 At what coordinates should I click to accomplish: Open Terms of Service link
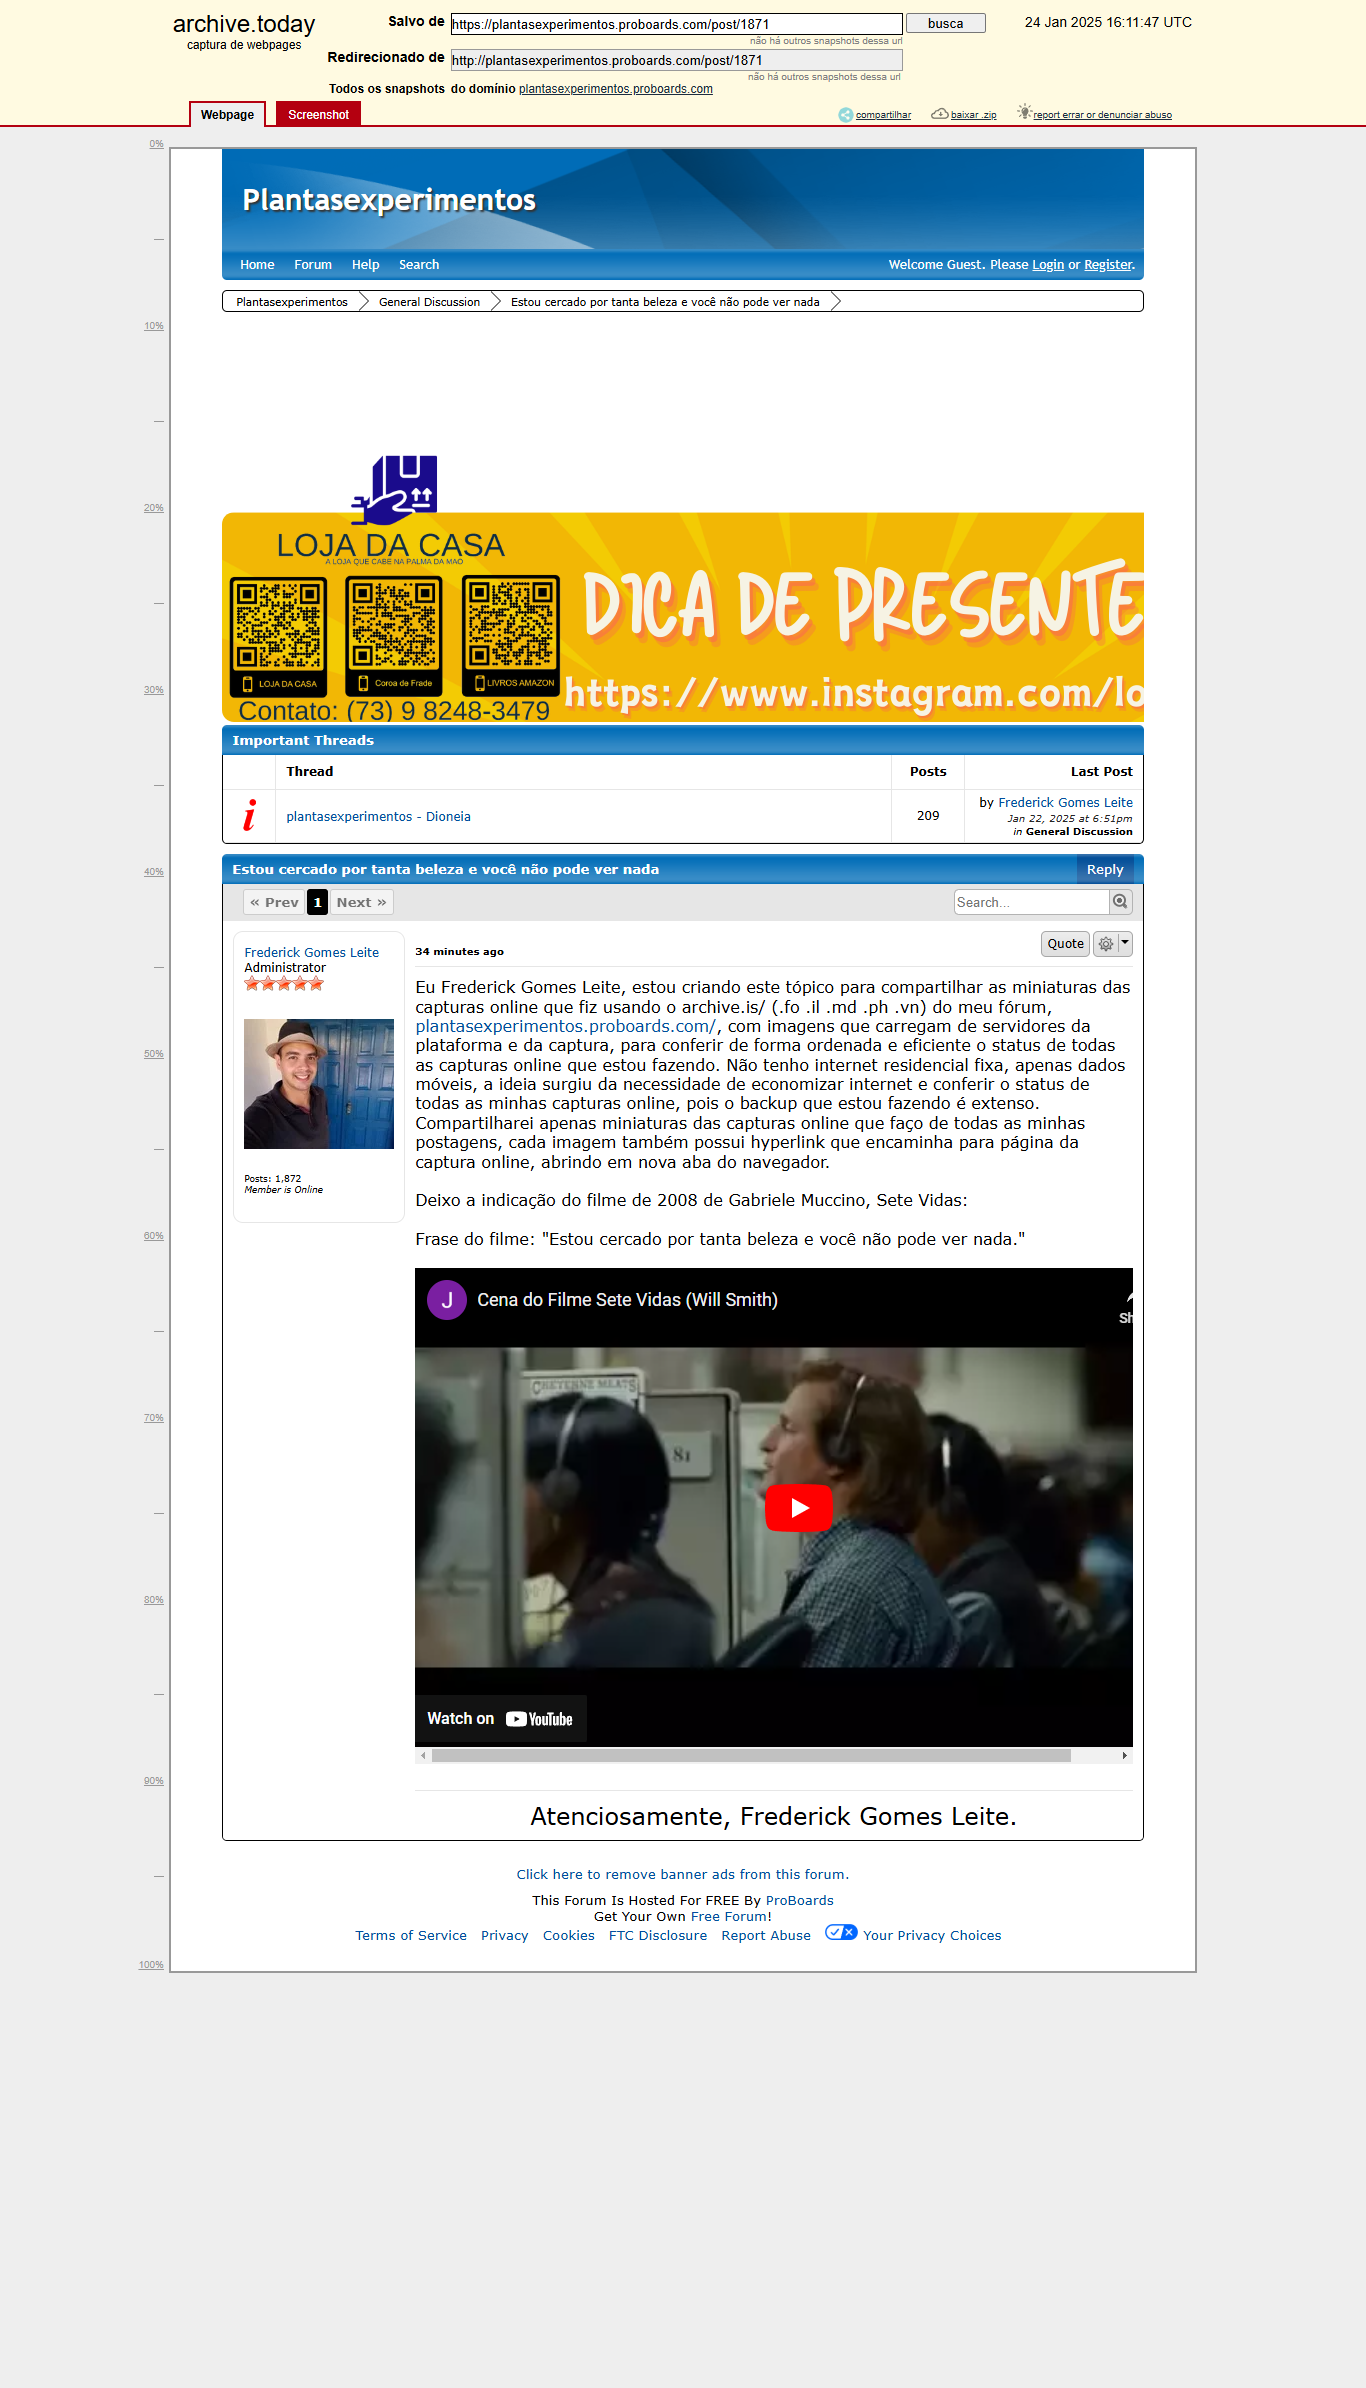[x=411, y=1936]
